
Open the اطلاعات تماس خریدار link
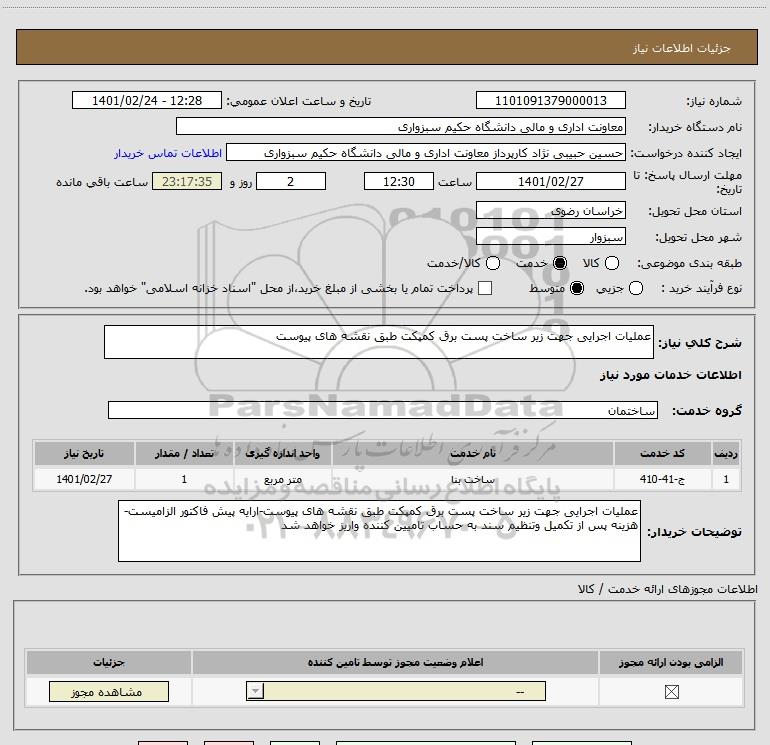[168, 153]
